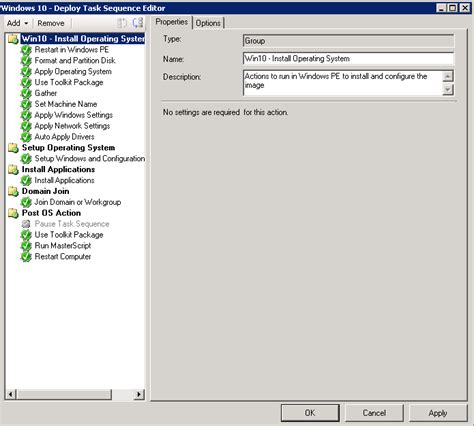
Task: Click the Description scroll up arrow
Action: (x=448, y=76)
